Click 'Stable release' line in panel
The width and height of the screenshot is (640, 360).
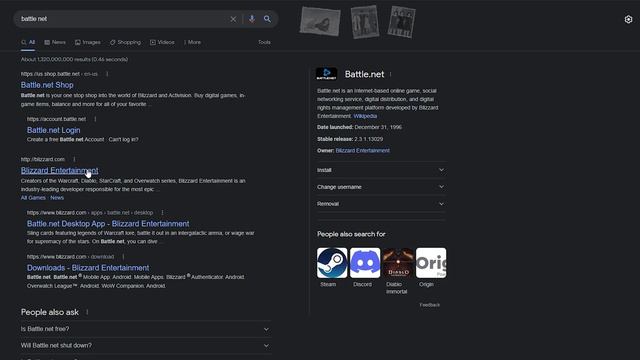[x=350, y=139]
